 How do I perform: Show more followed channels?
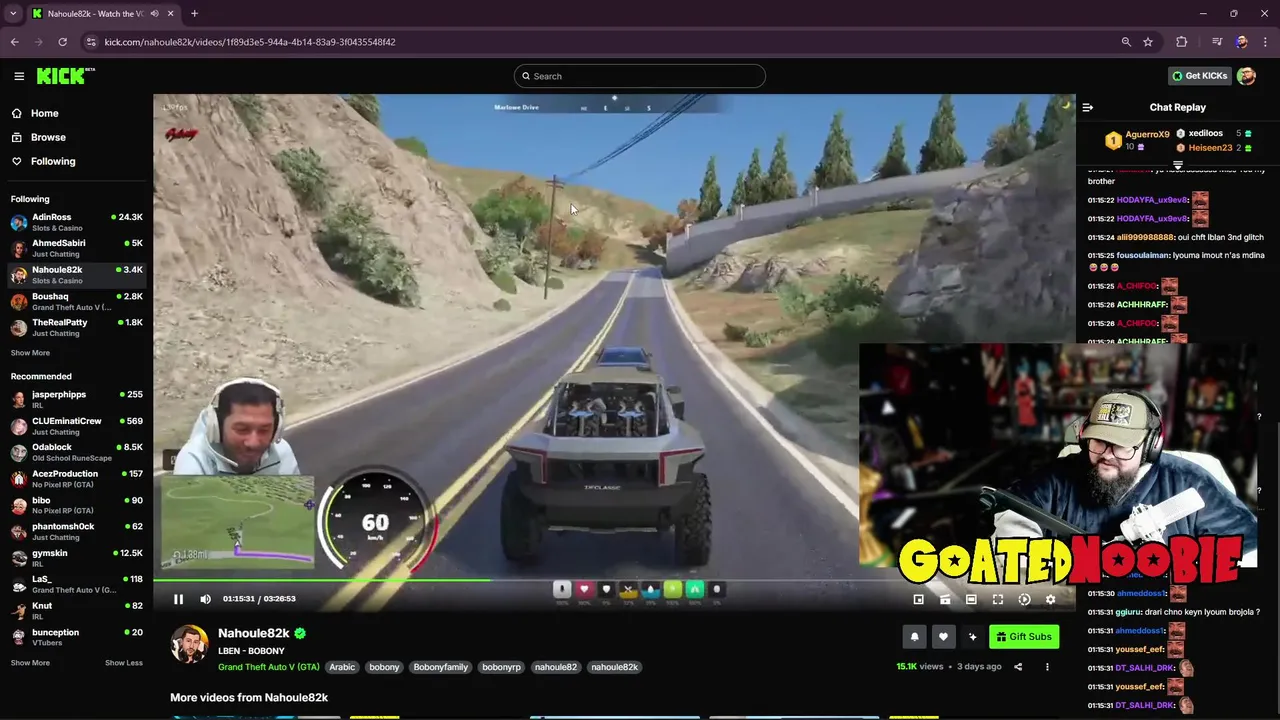(30, 353)
